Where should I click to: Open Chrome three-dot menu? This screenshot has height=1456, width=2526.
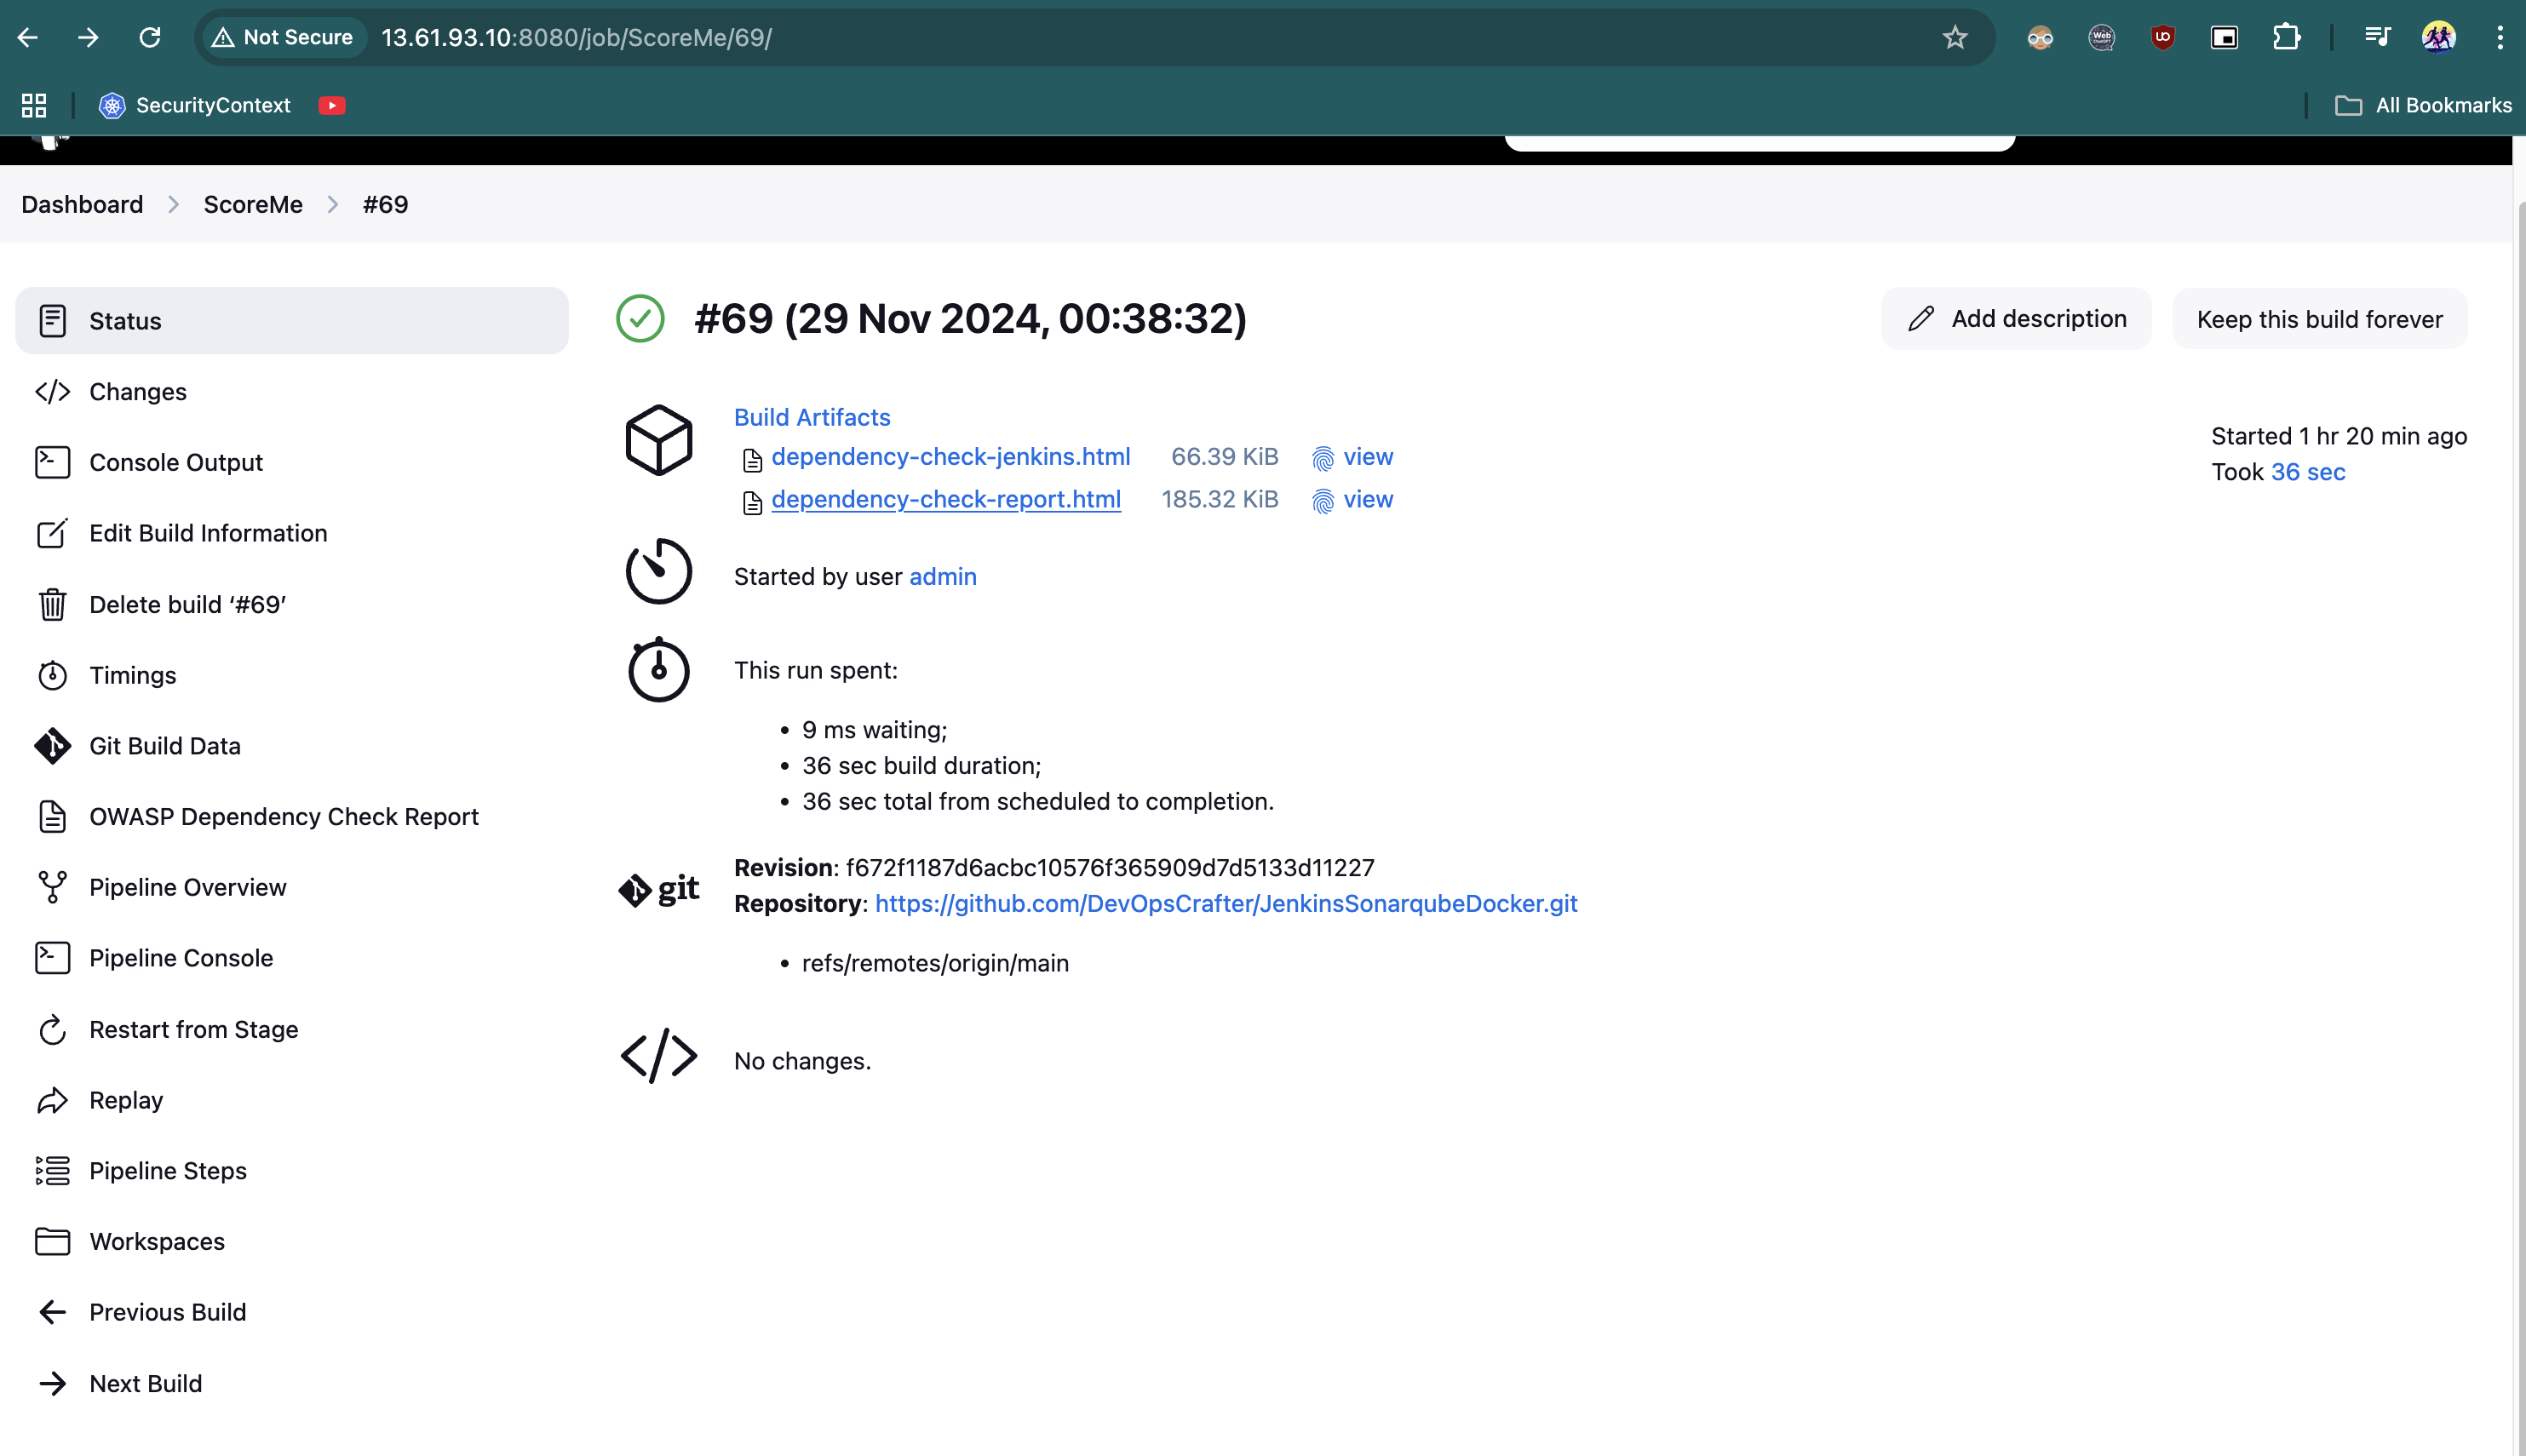(x=2499, y=38)
